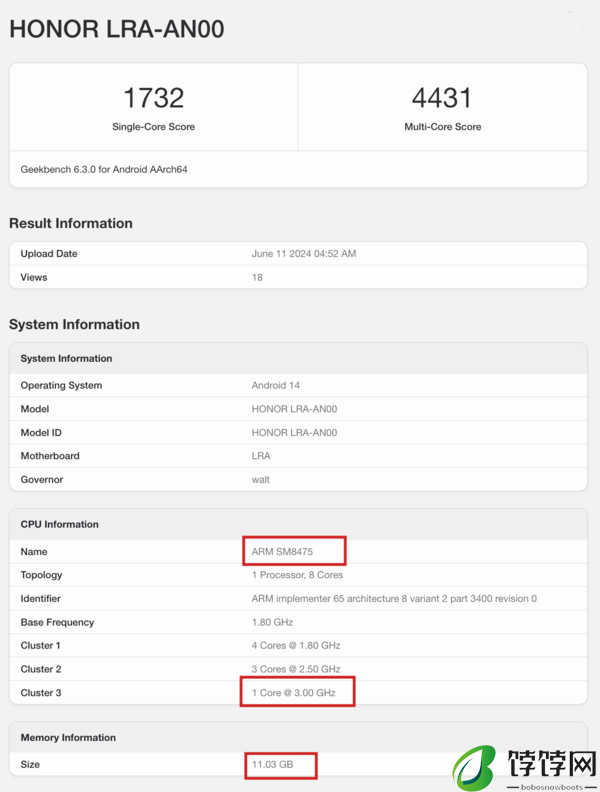Select the ARM implementer 65 architecture identifier value
The height and width of the screenshot is (792, 600).
394,599
